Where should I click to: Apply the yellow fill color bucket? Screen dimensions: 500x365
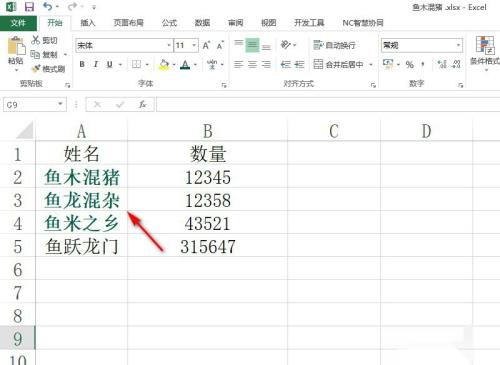(164, 64)
